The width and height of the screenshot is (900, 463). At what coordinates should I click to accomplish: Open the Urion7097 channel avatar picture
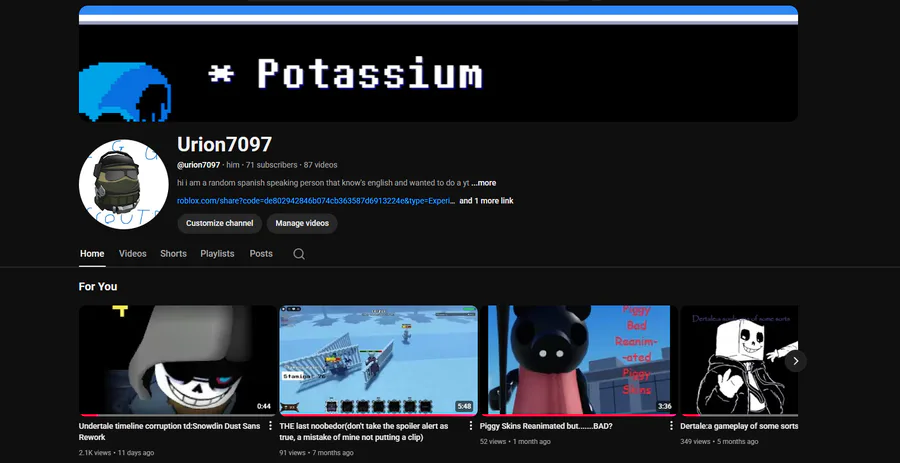pyautogui.click(x=123, y=184)
